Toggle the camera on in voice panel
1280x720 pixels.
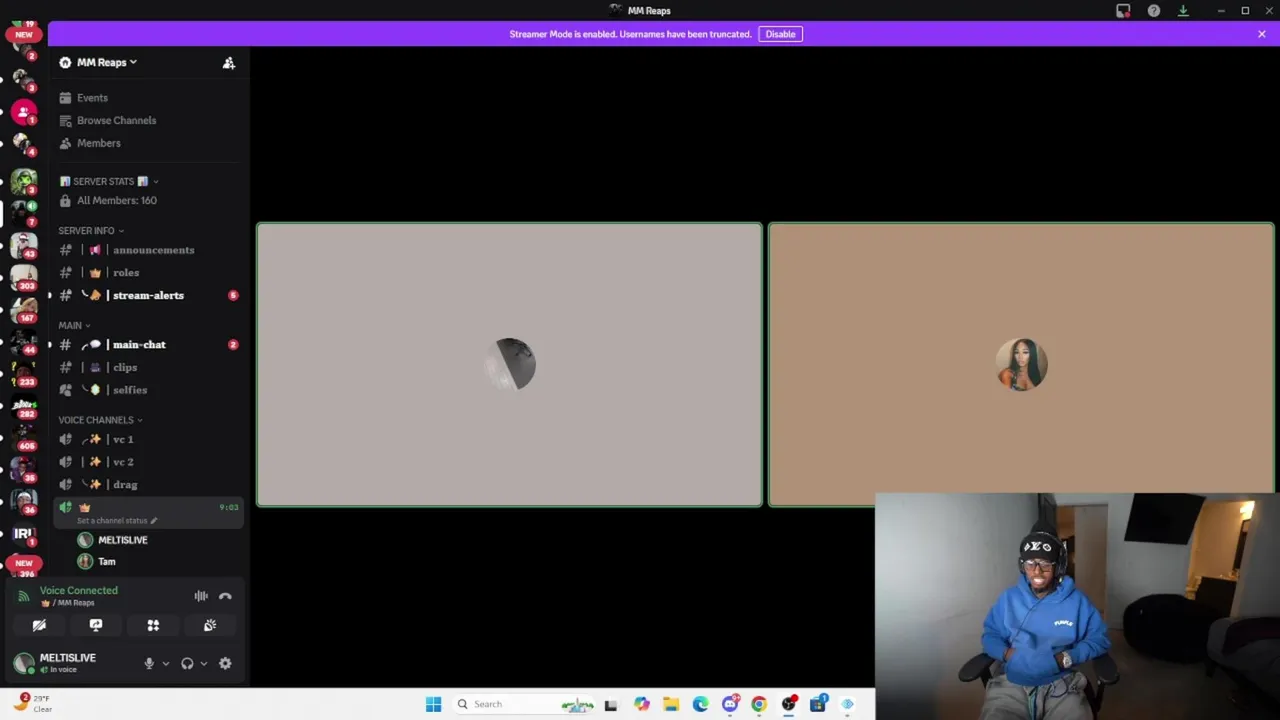39,625
